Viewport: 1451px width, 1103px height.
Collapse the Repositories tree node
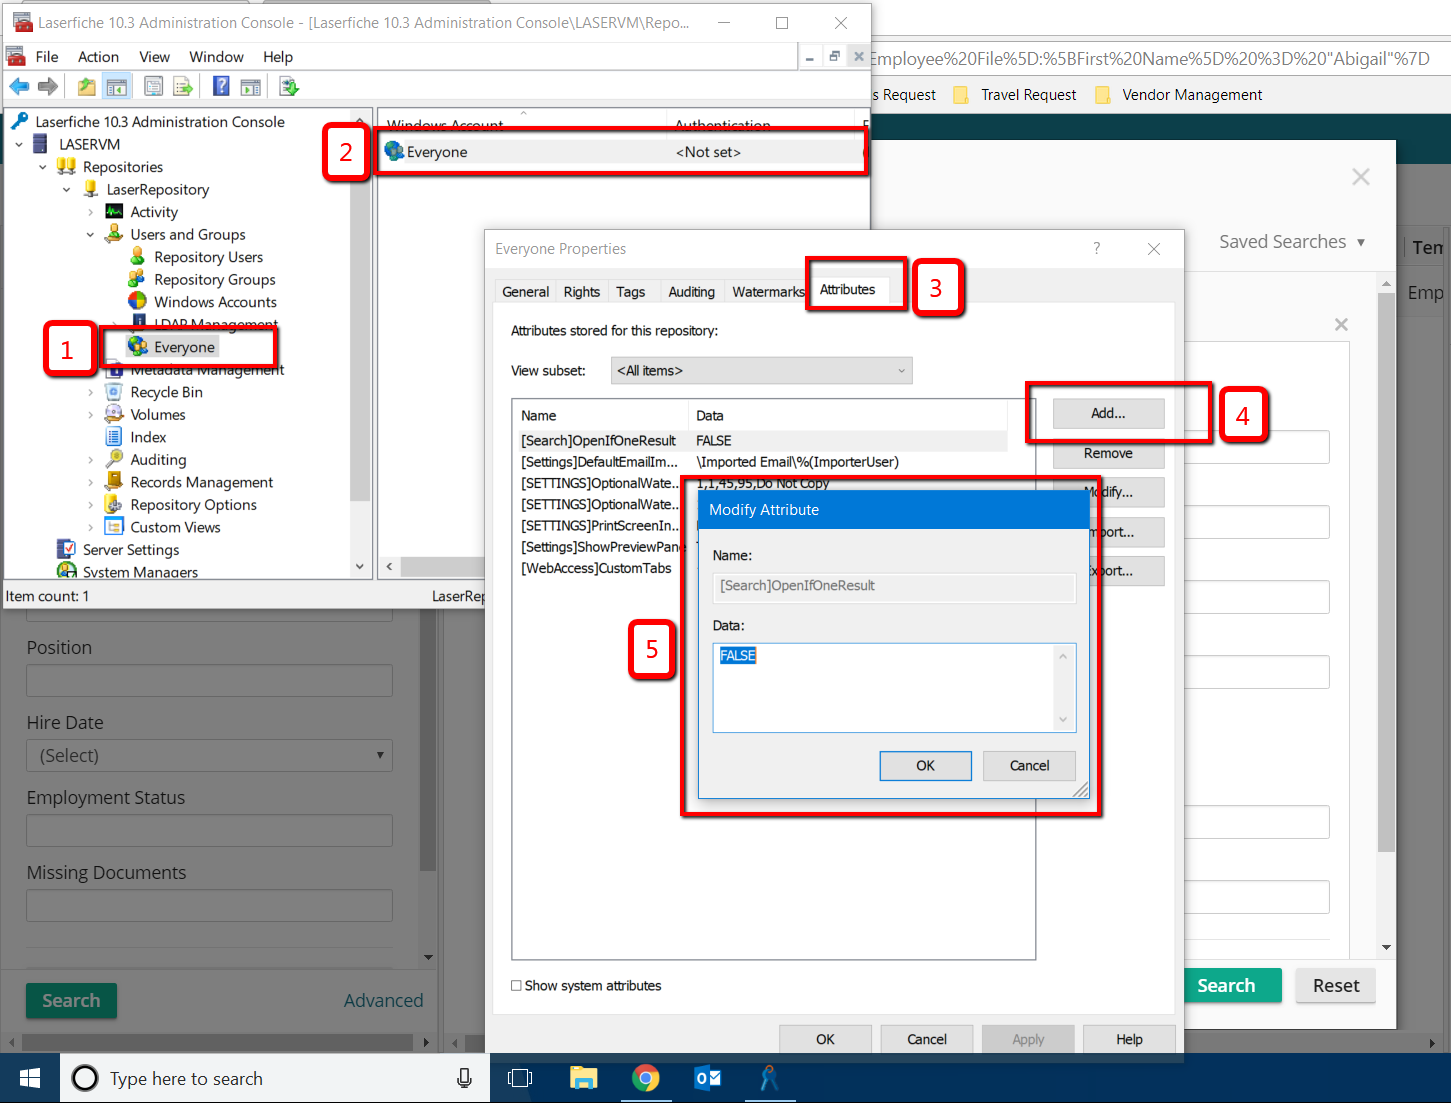pos(43,167)
